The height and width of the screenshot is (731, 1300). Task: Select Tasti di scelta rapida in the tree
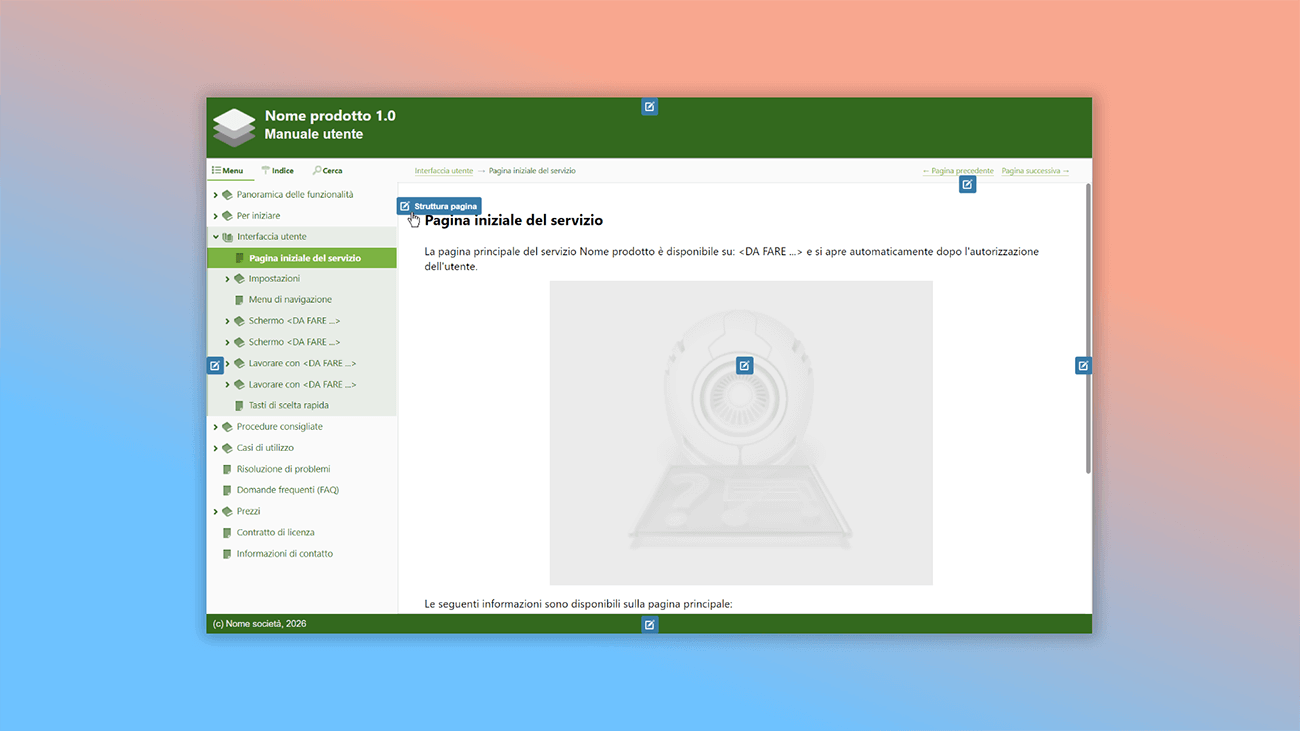(288, 405)
